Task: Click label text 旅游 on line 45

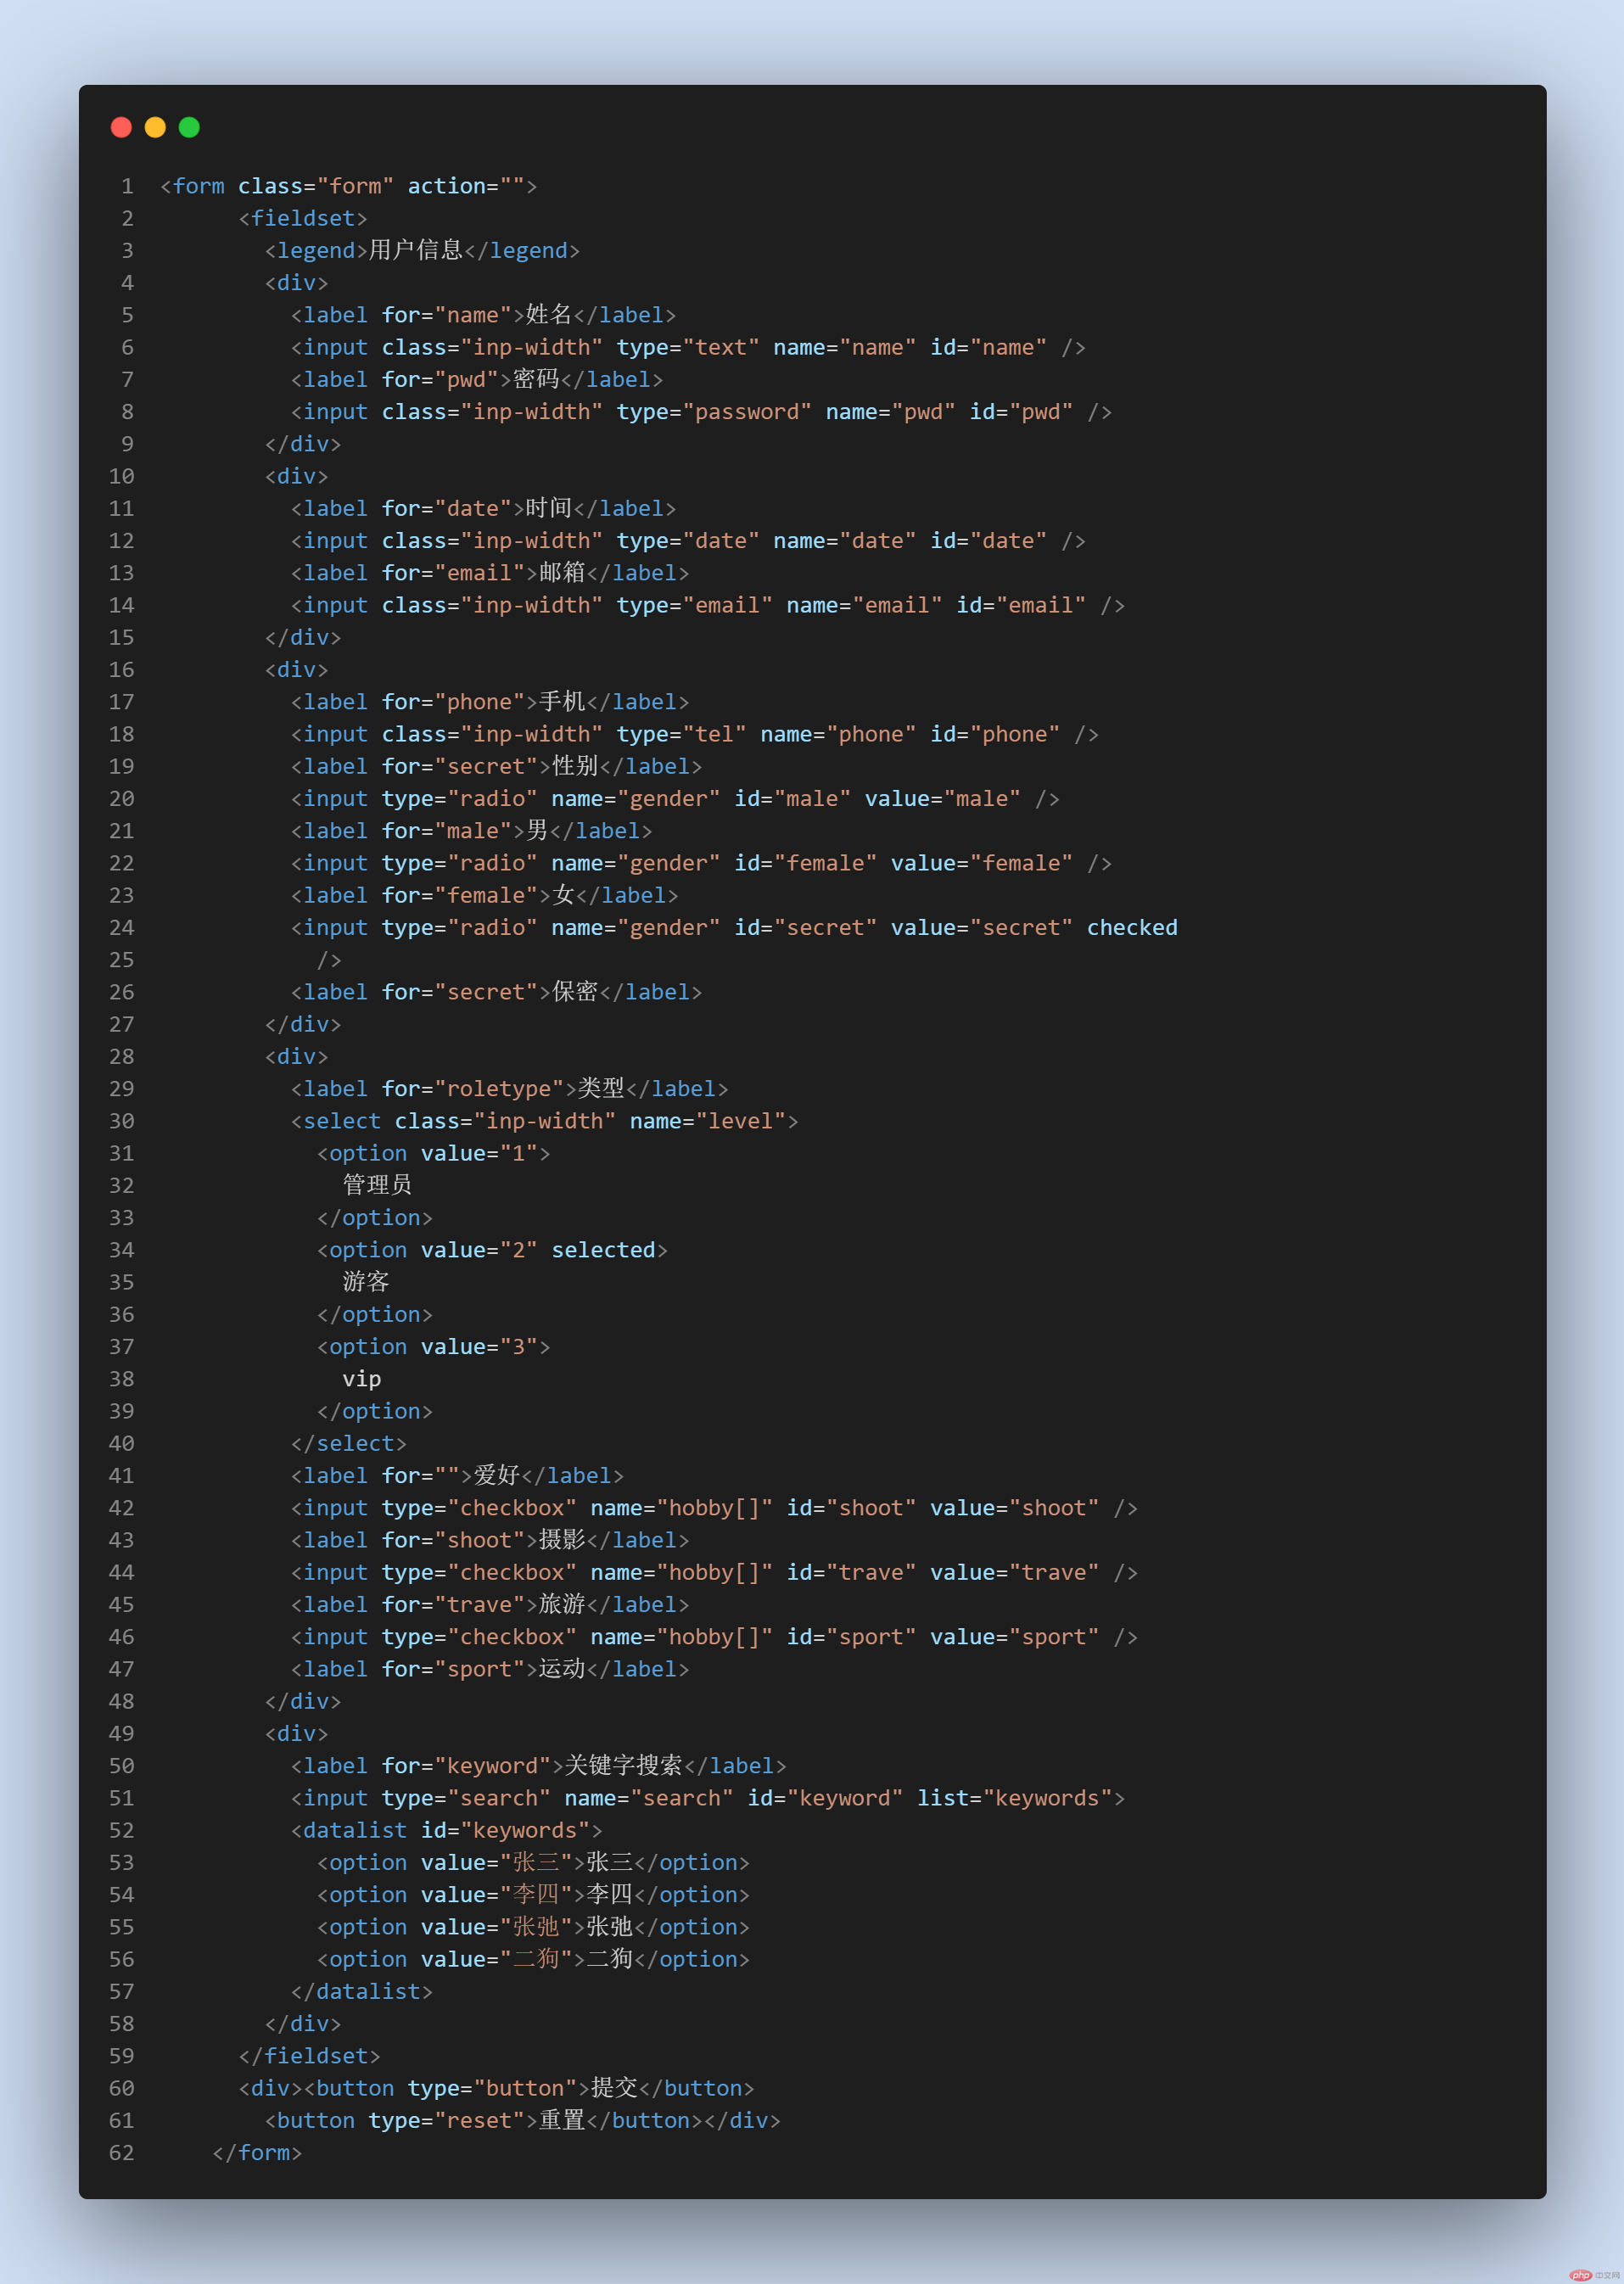Action: coord(562,1605)
